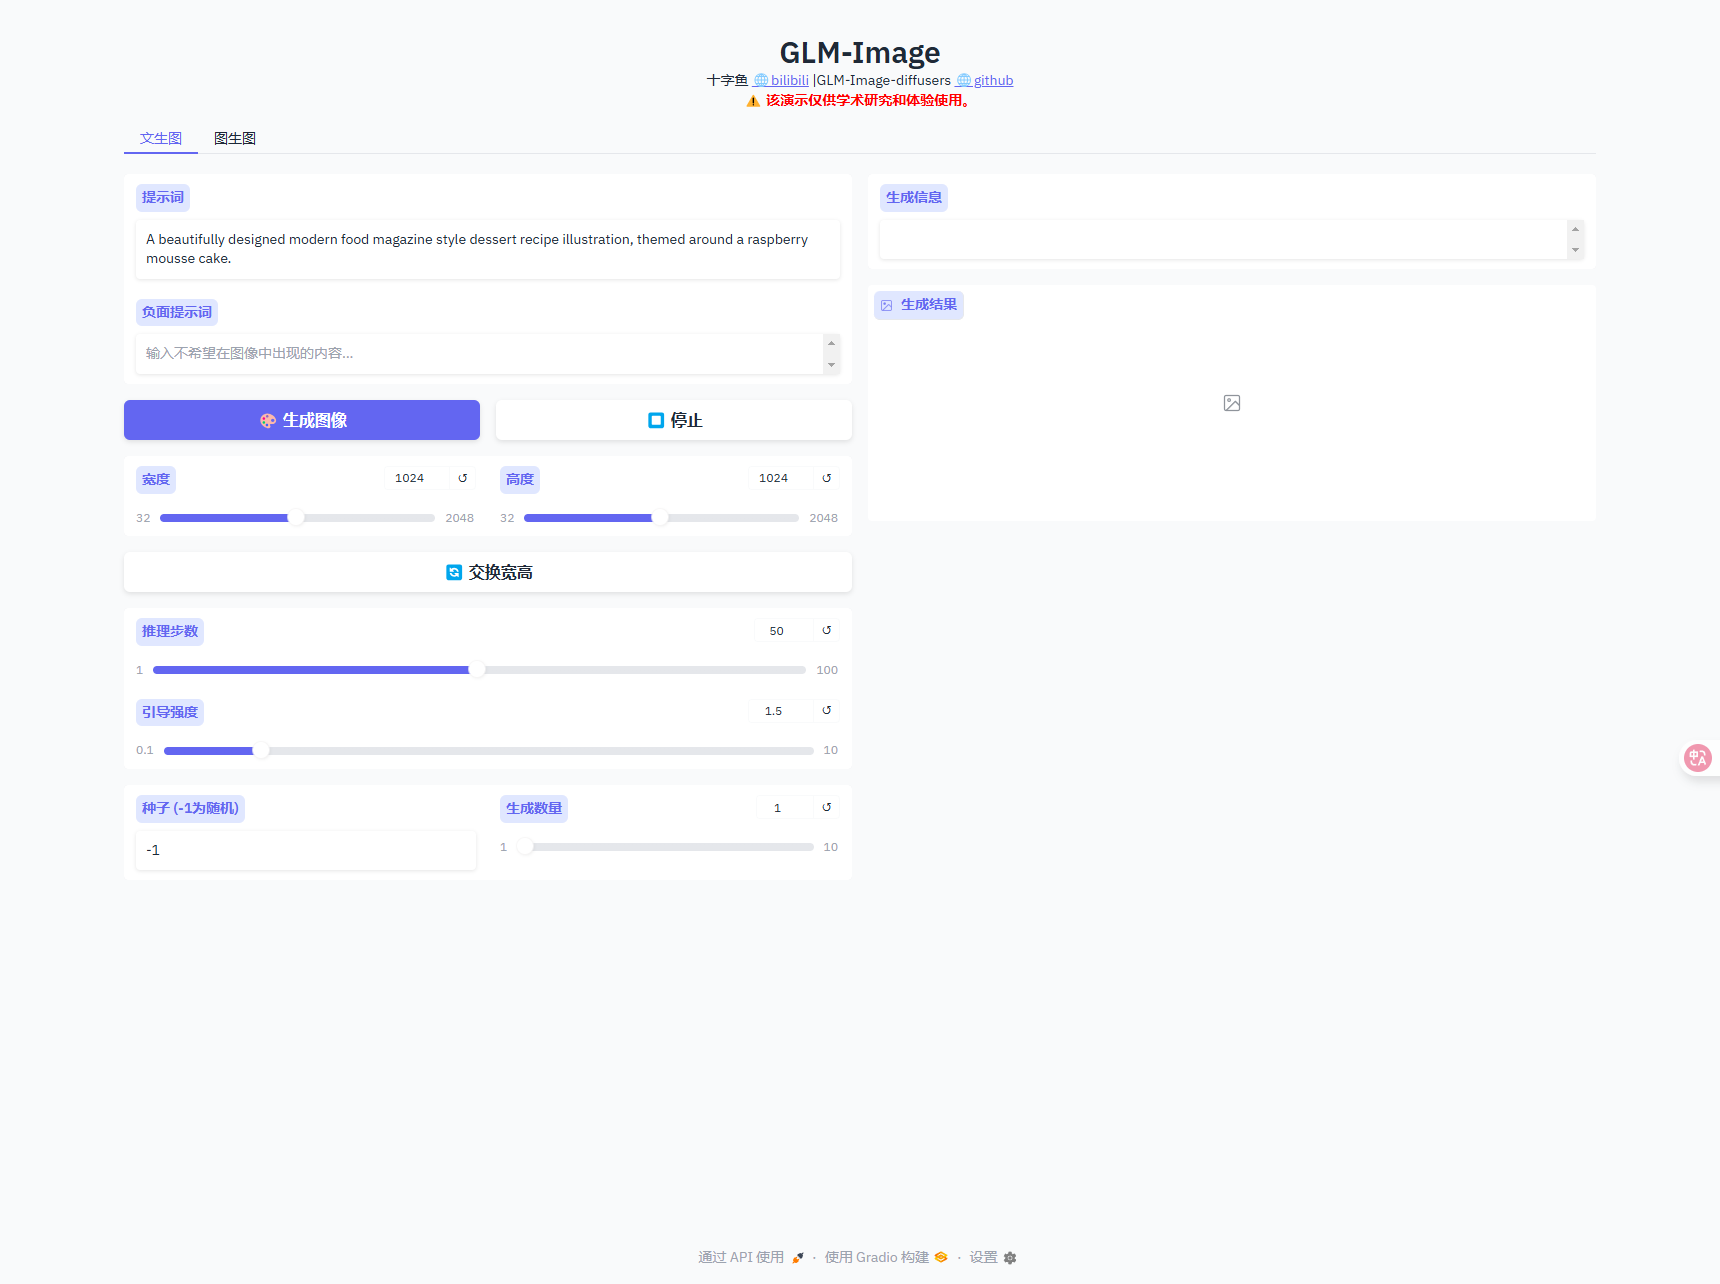Screen dimensions: 1720x1284
Task: Reset the height value with its reset icon
Action: [827, 479]
